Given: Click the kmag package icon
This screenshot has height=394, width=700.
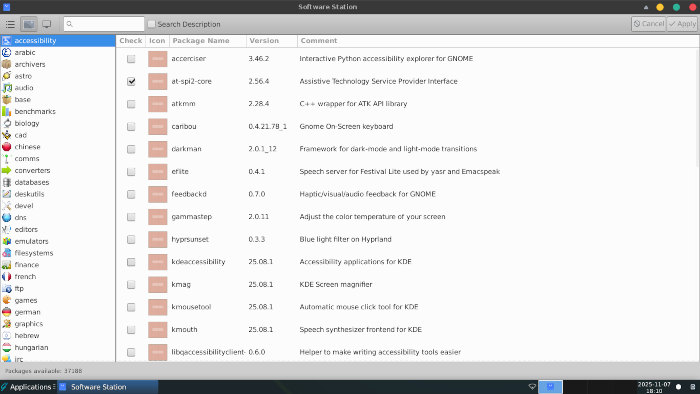Looking at the screenshot, I should (158, 285).
